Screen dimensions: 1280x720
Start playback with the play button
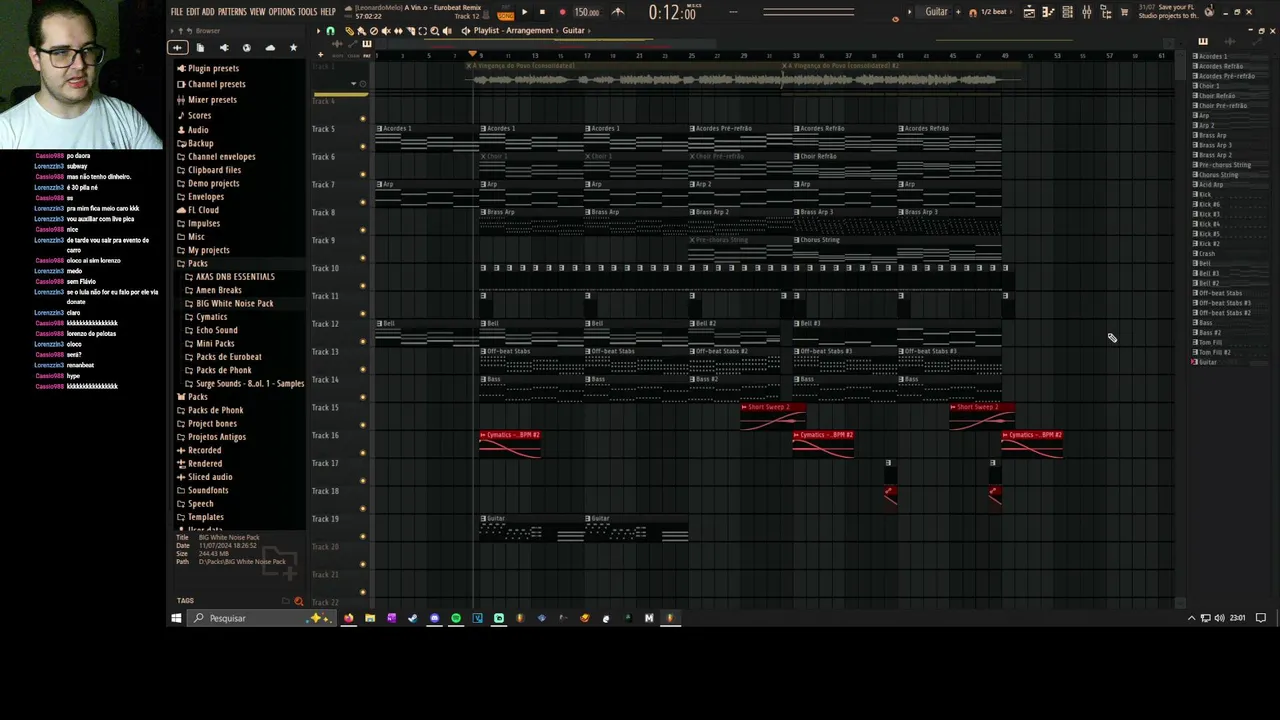click(524, 13)
